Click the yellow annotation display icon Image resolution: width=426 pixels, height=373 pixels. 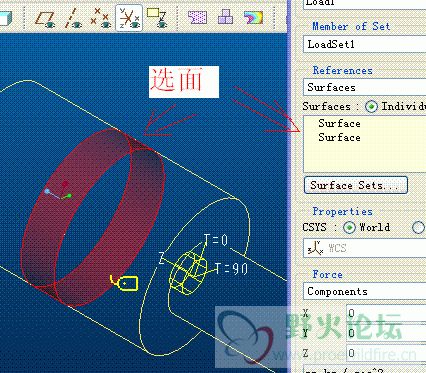click(157, 18)
